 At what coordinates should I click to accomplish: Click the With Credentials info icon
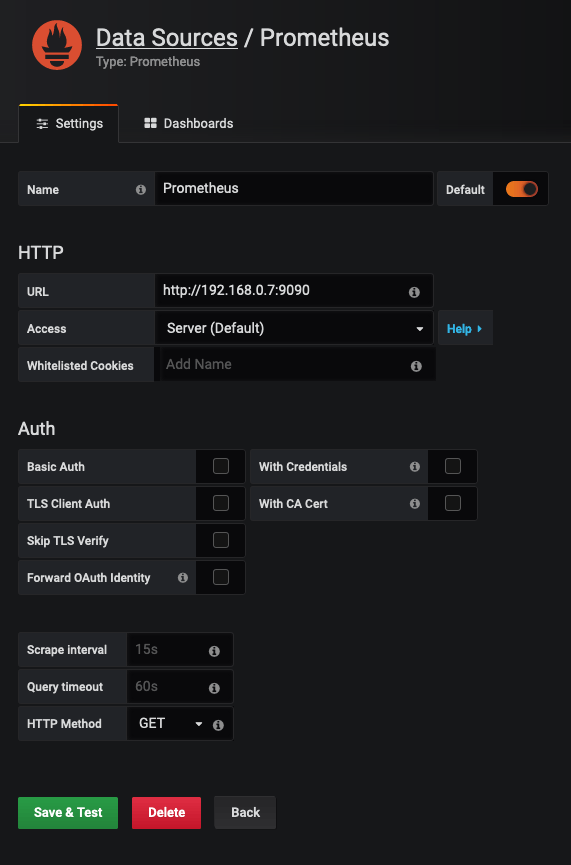point(415,467)
